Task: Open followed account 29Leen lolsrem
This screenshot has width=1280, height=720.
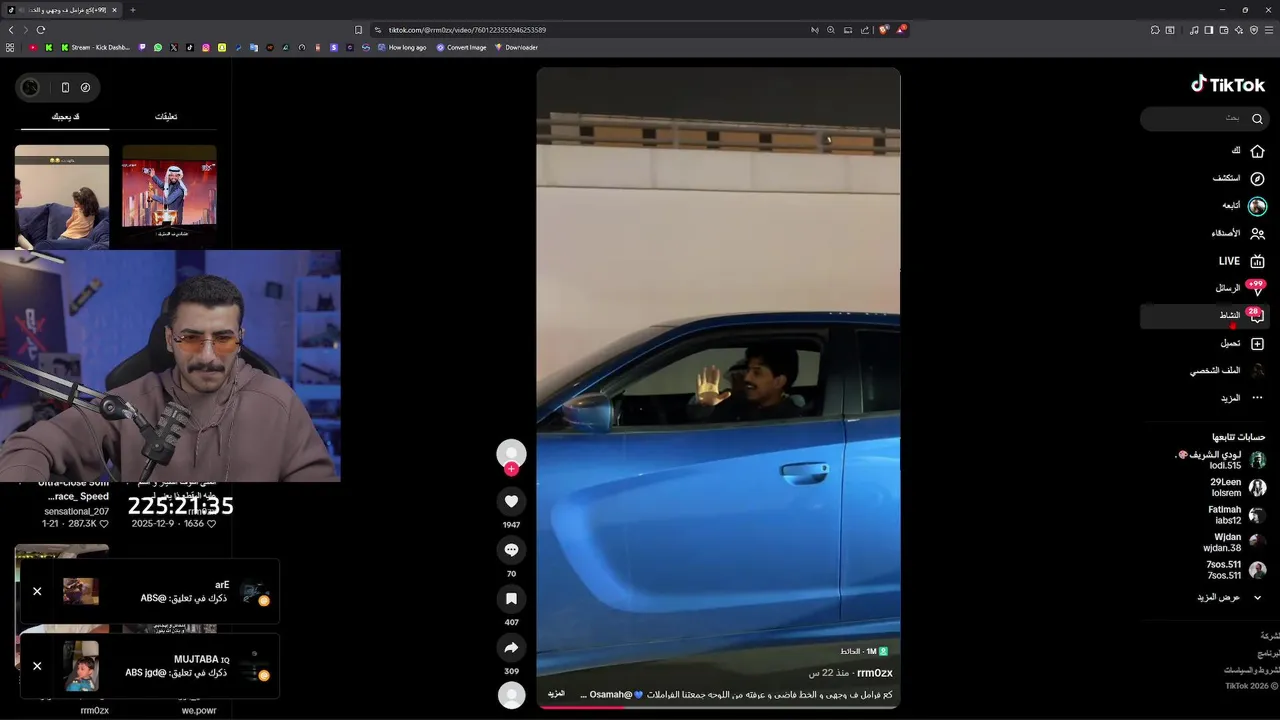Action: click(x=1237, y=487)
